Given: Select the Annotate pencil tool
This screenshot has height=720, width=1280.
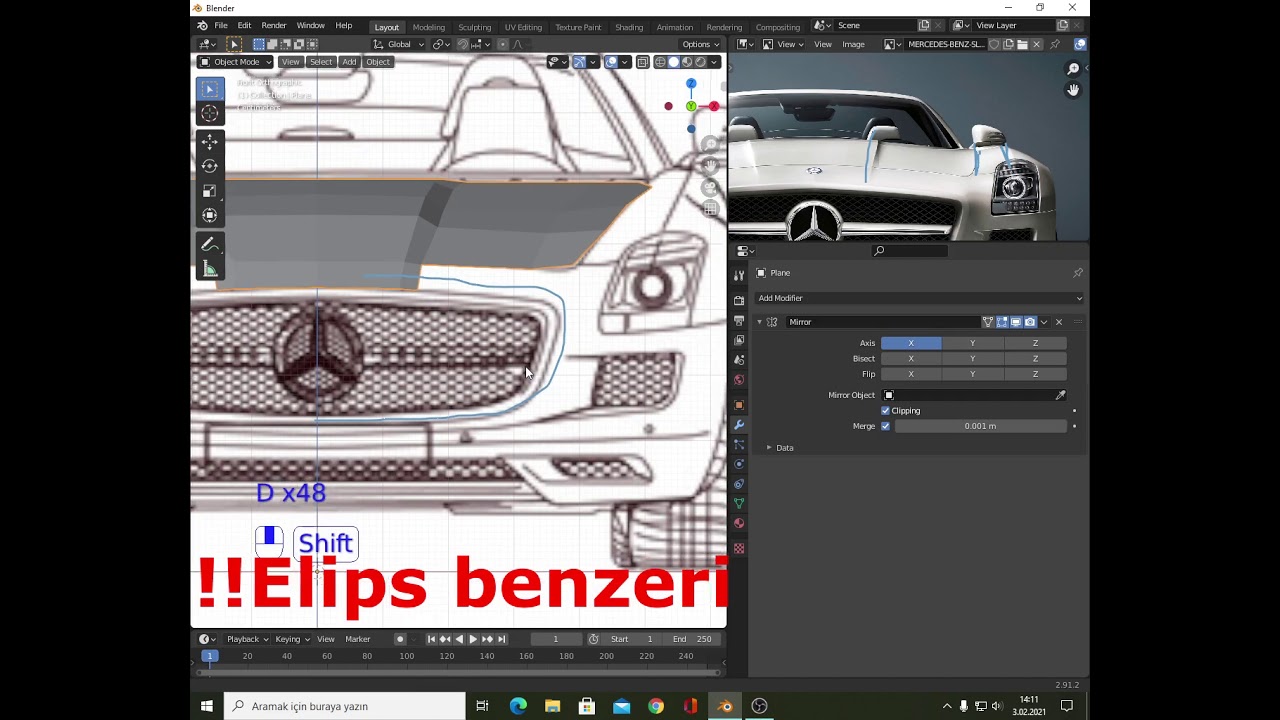Looking at the screenshot, I should click(210, 245).
